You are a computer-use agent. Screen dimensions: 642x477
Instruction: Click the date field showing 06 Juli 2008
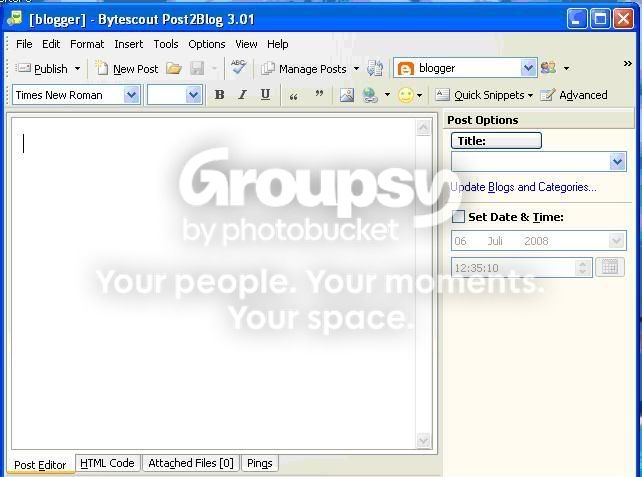(538, 241)
